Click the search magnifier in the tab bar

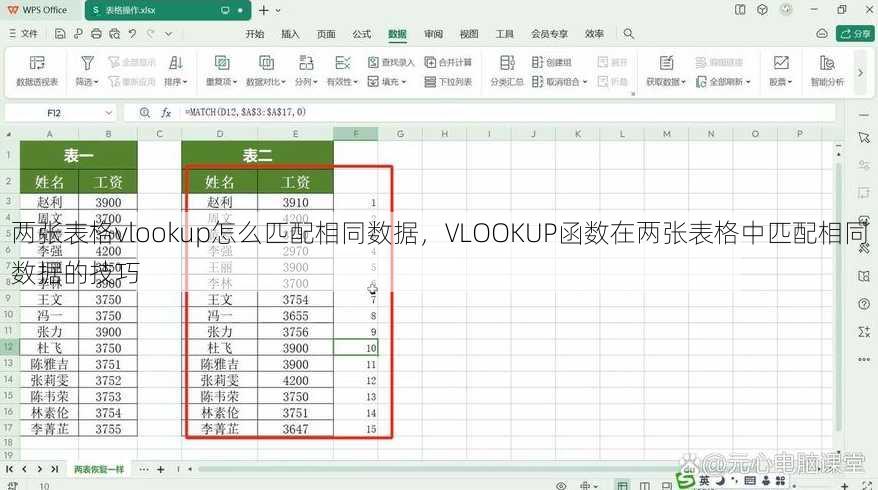tap(629, 34)
